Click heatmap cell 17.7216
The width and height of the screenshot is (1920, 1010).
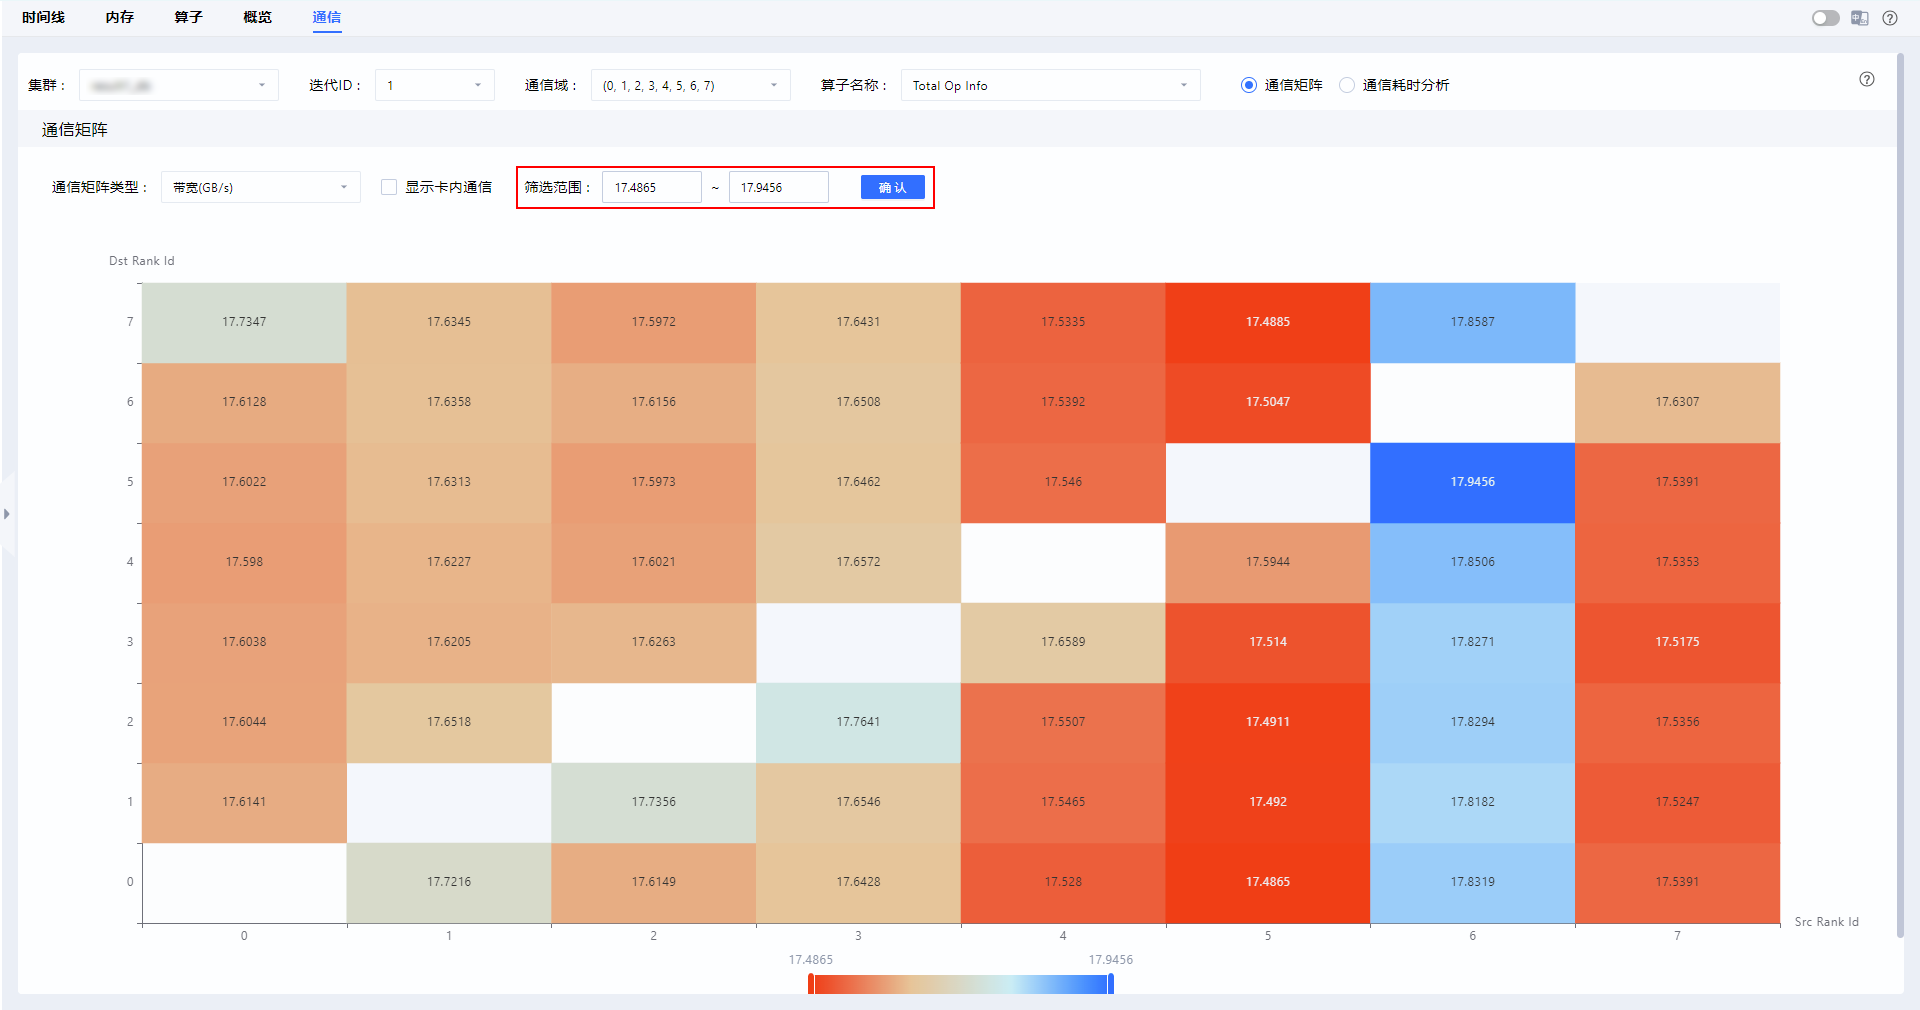point(448,882)
